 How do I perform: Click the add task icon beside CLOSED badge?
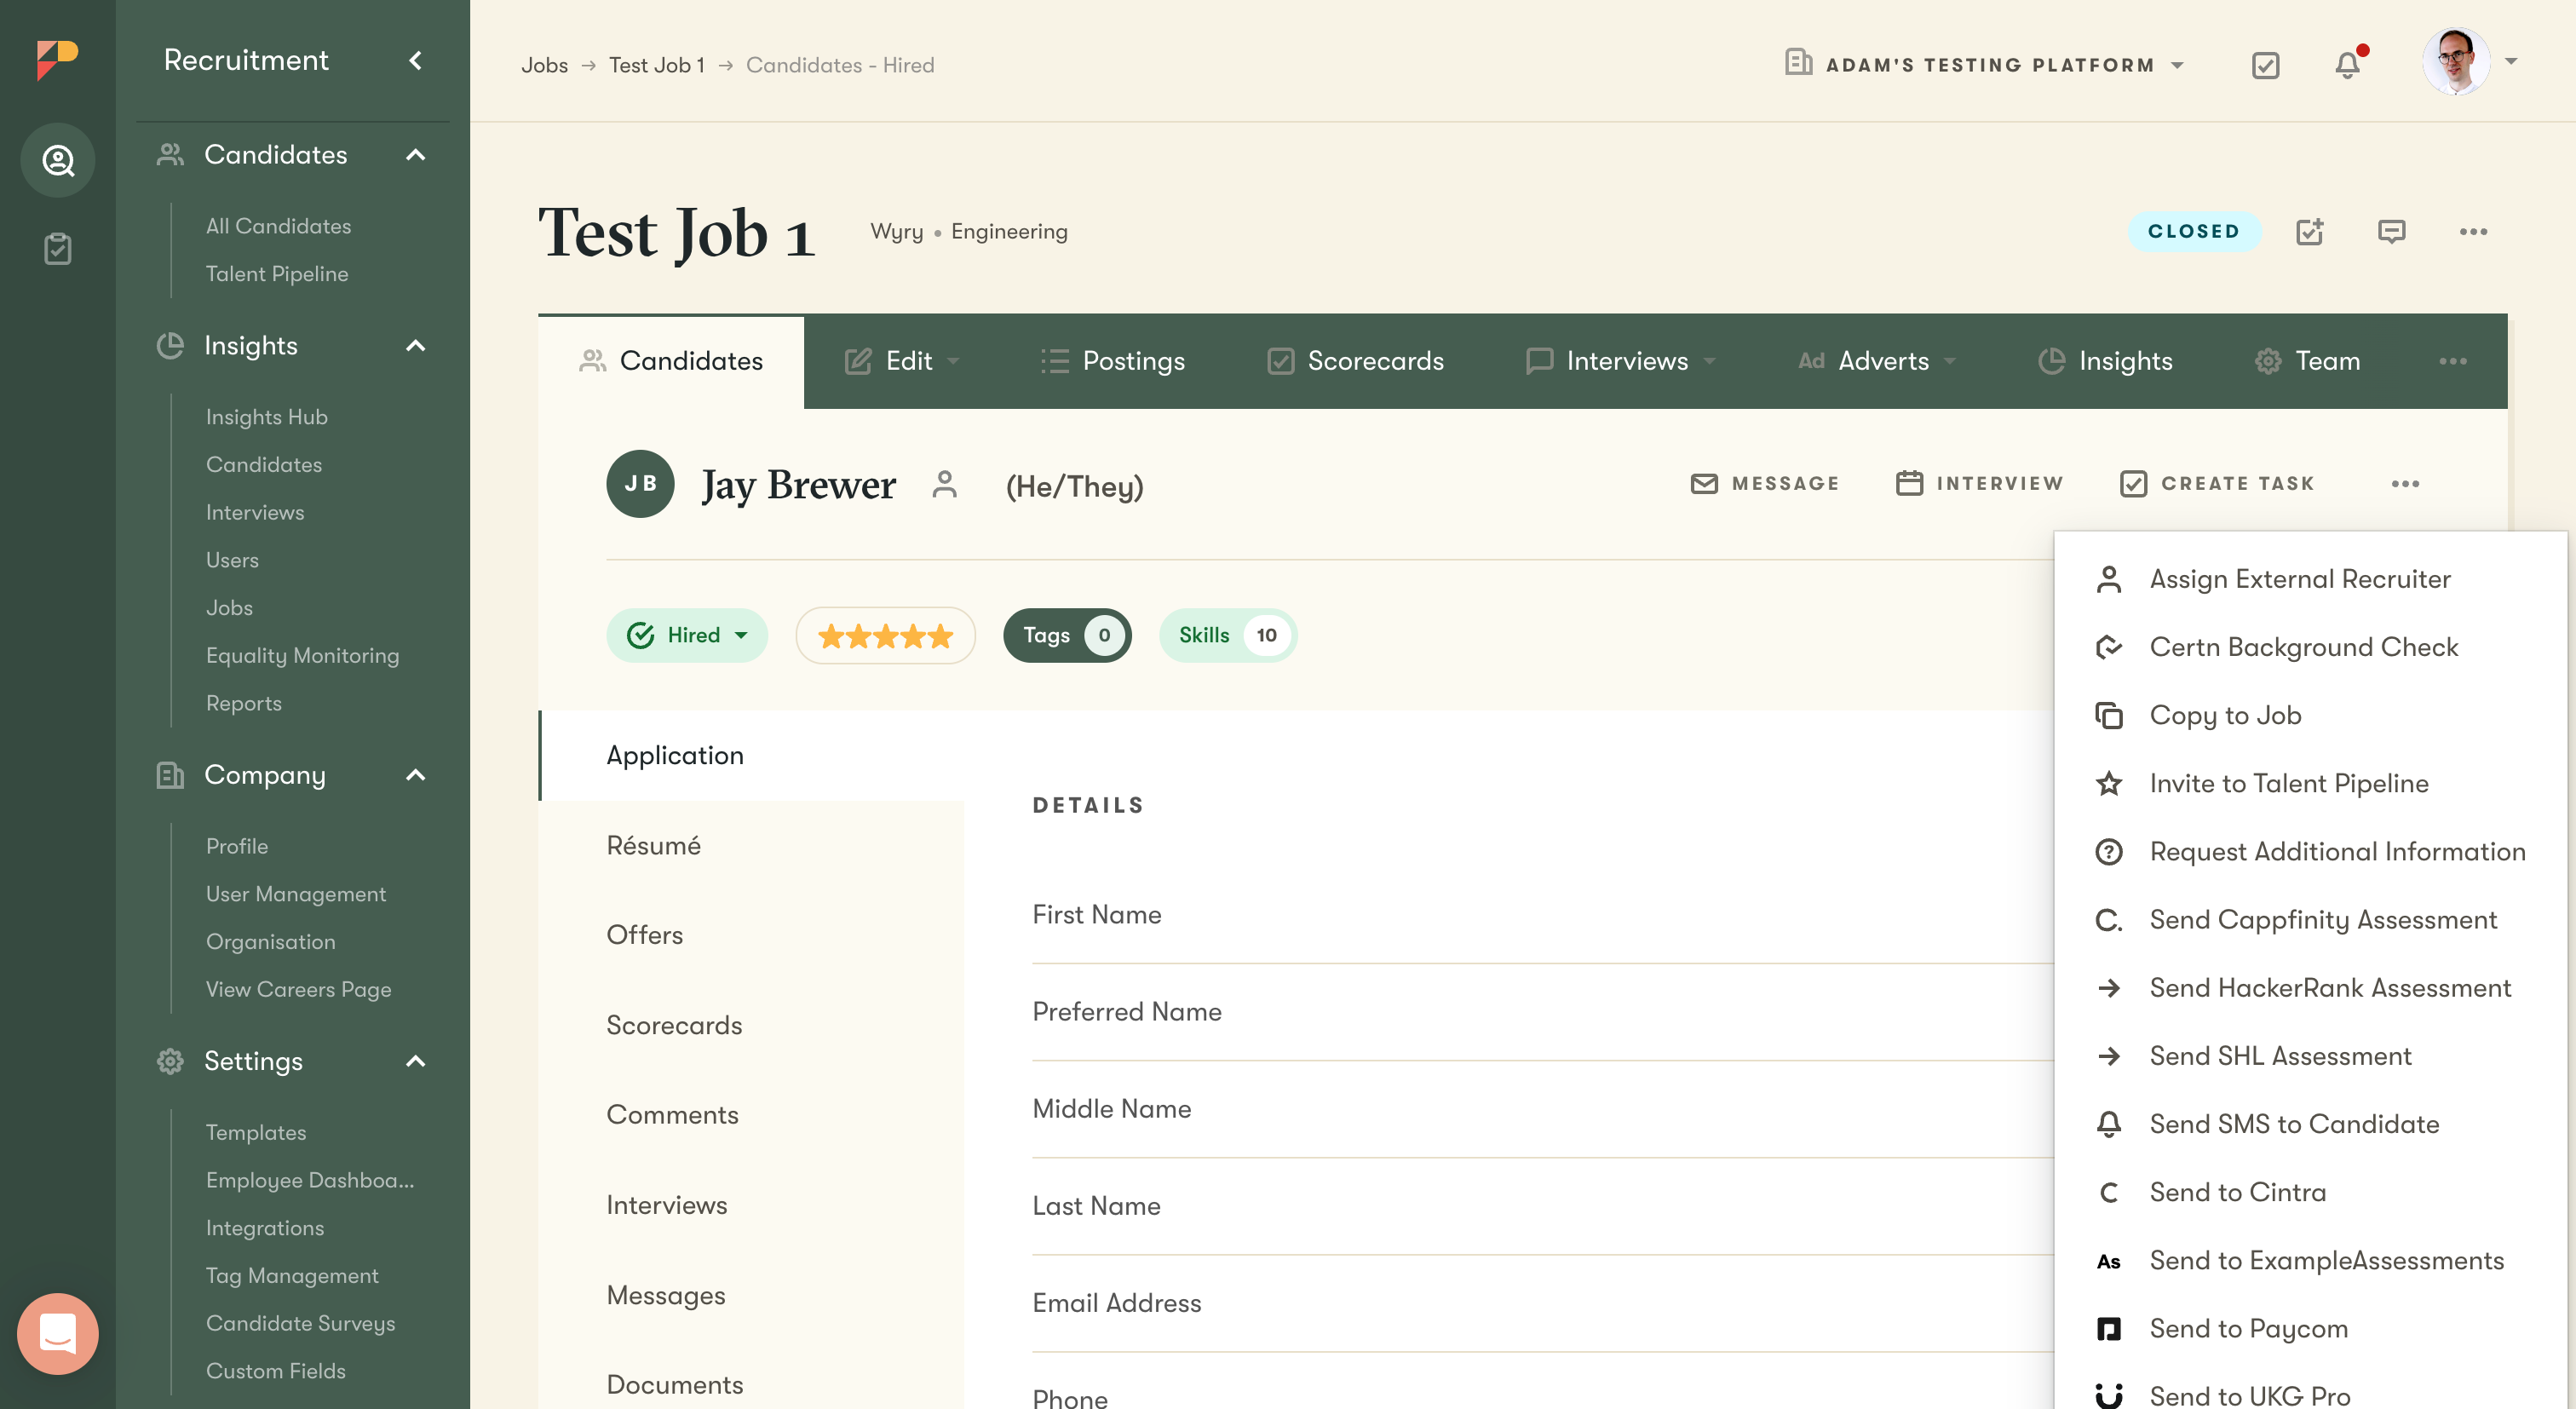[2309, 232]
